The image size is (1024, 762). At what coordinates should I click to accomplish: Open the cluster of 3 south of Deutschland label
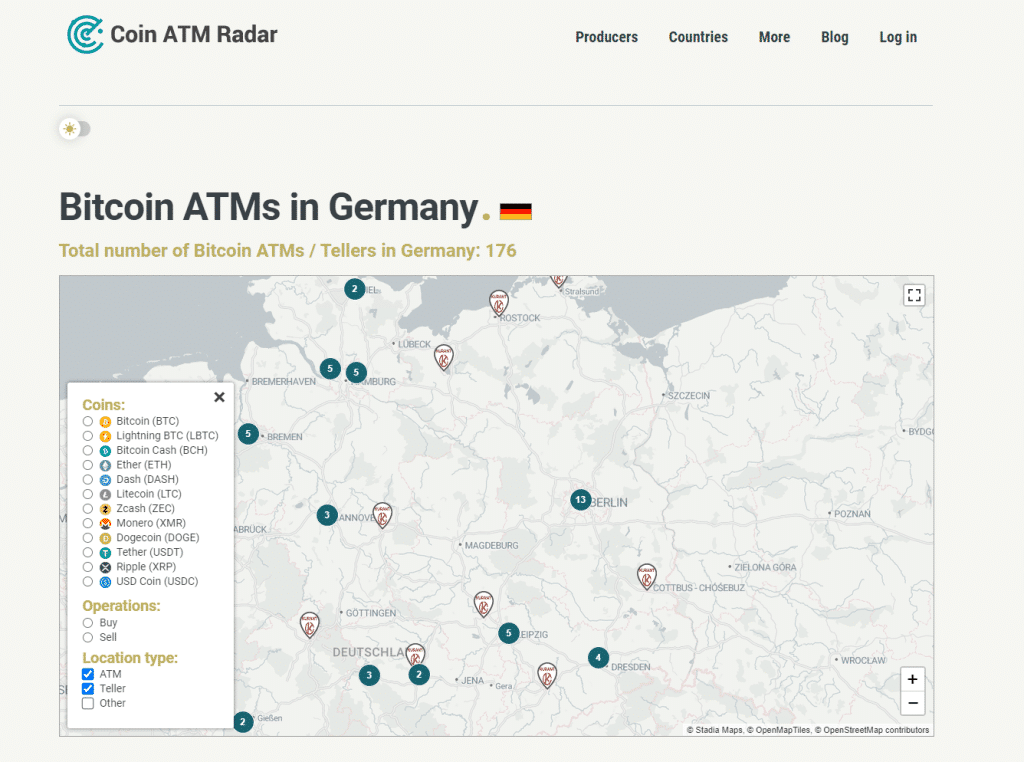point(370,675)
